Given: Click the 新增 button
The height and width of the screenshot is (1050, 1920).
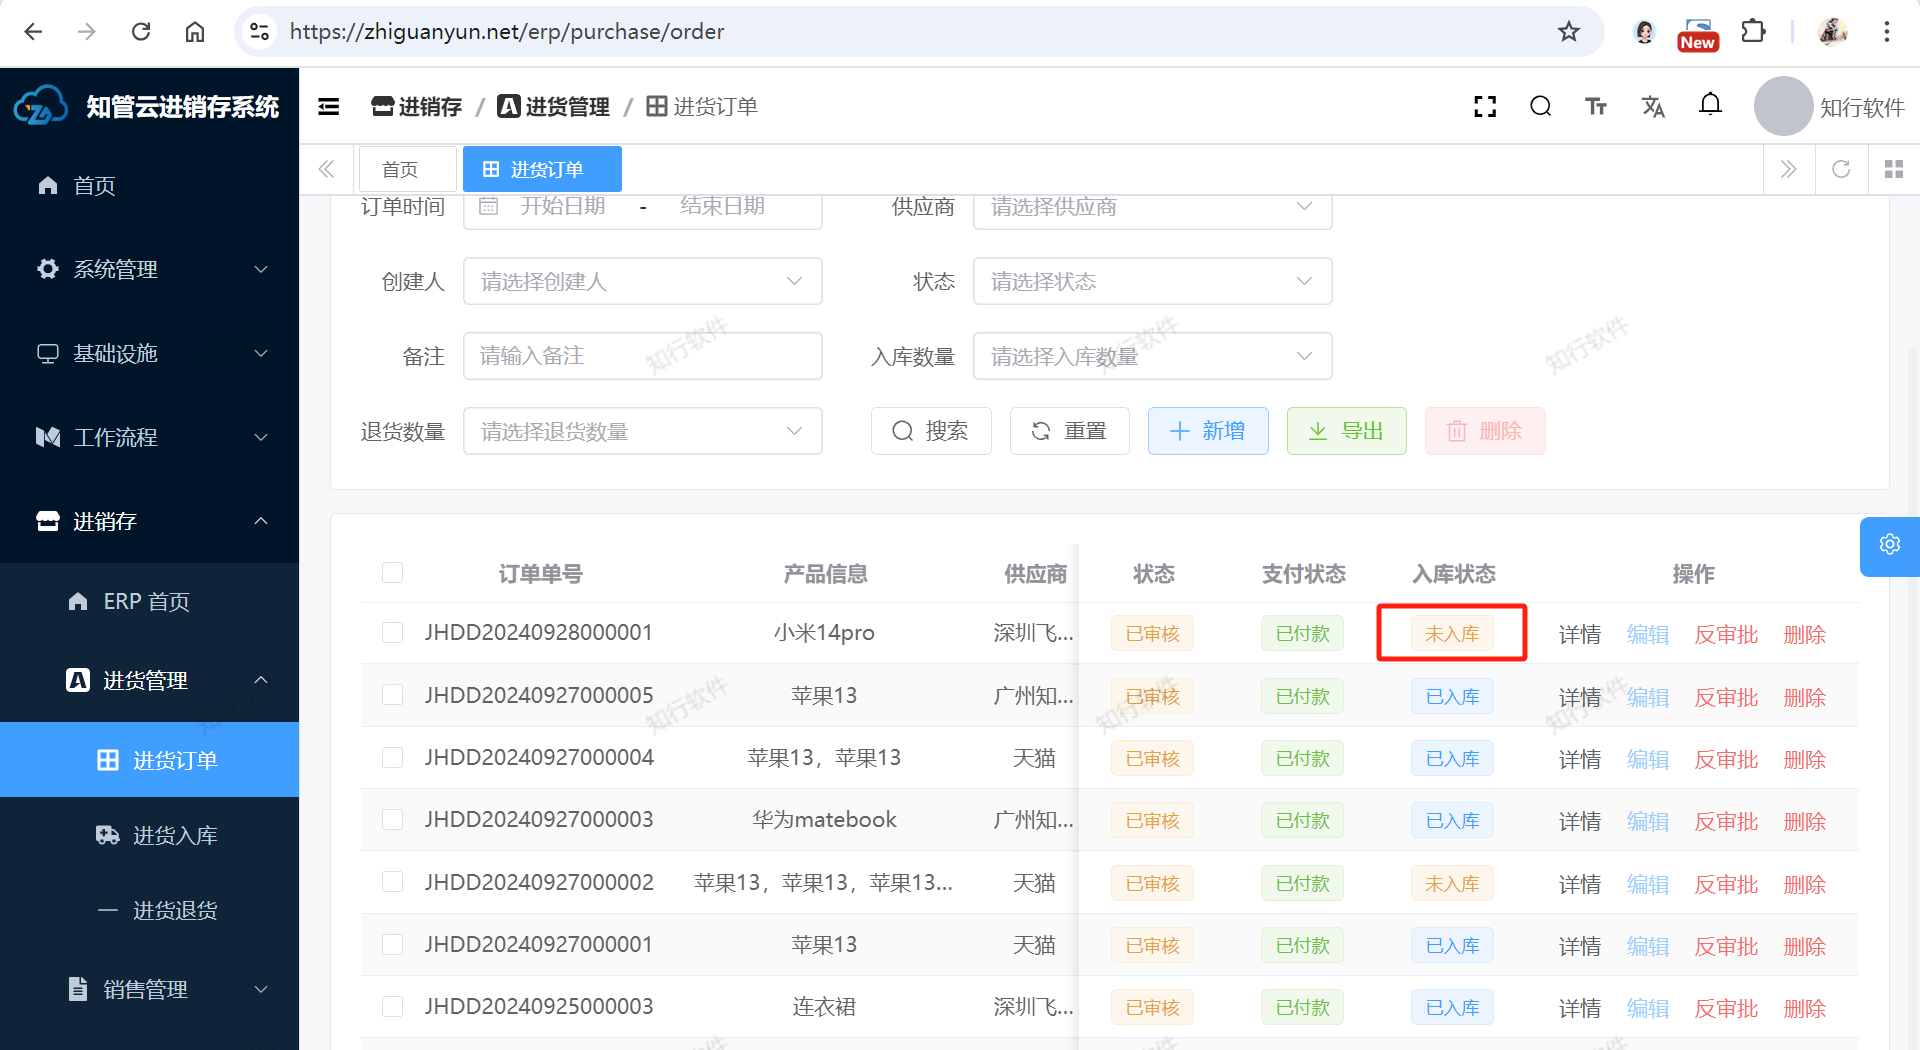Looking at the screenshot, I should click(x=1208, y=431).
